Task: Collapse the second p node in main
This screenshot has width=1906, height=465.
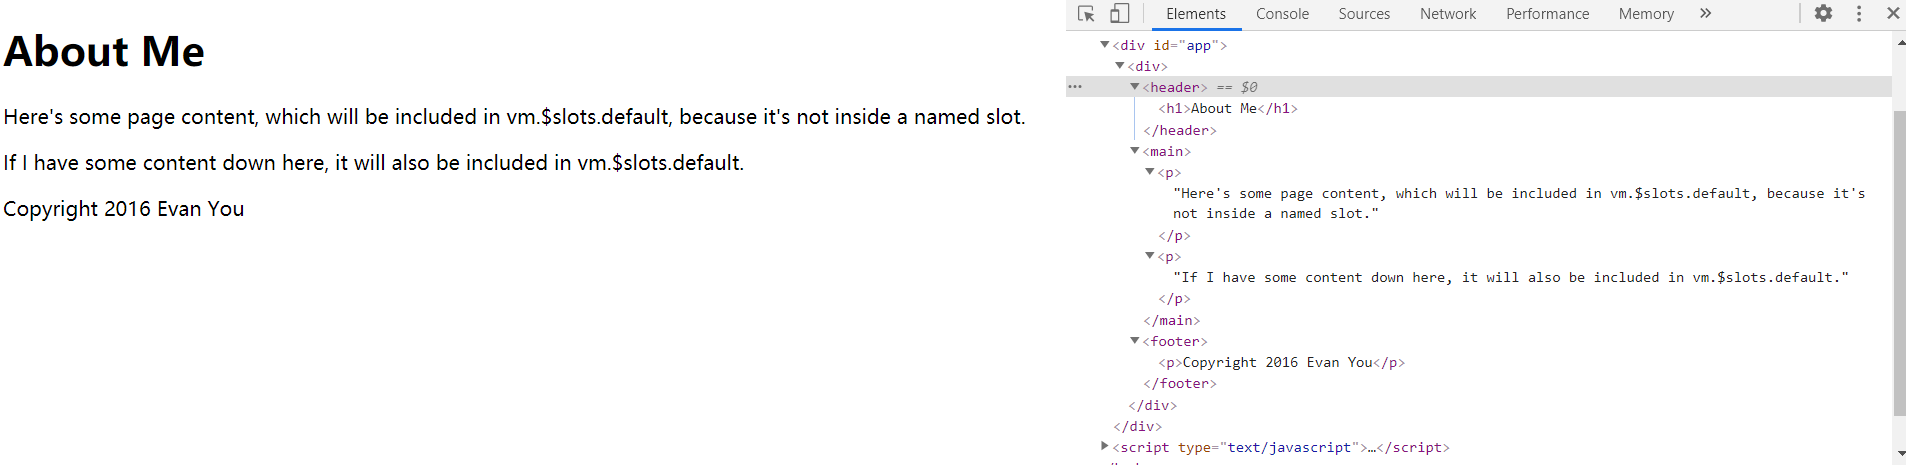Action: tap(1150, 256)
